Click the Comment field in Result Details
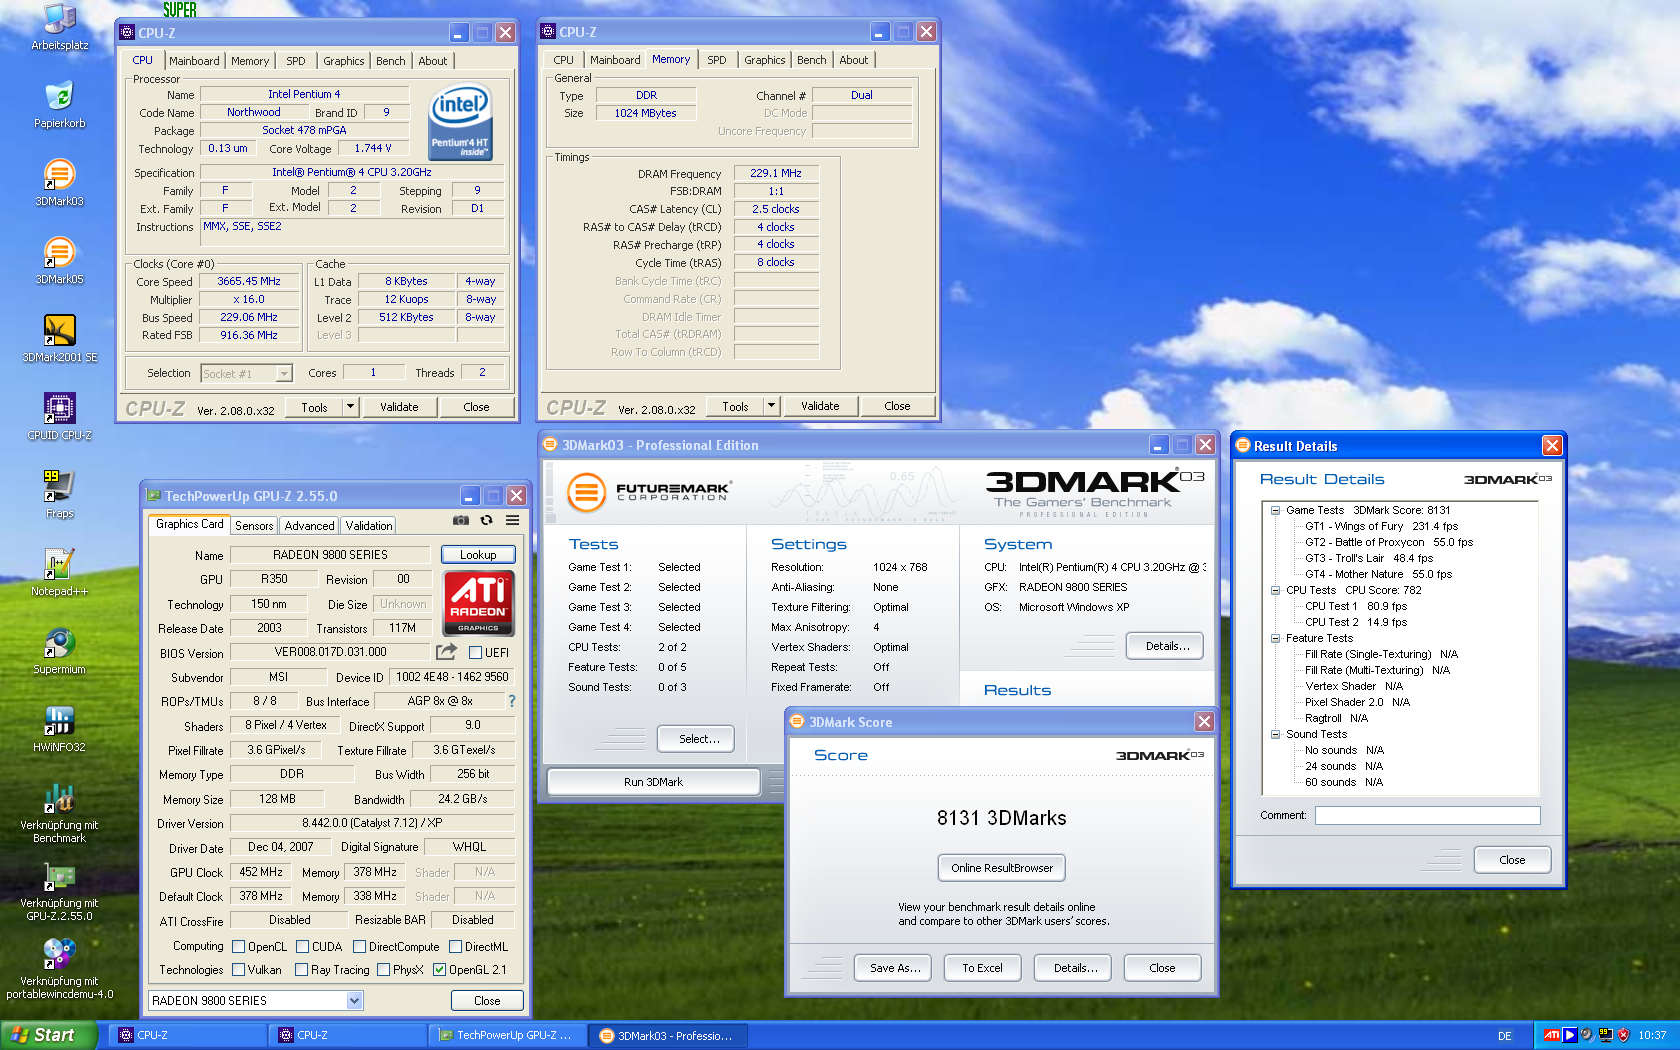Viewport: 1680px width, 1050px height. click(x=1427, y=815)
